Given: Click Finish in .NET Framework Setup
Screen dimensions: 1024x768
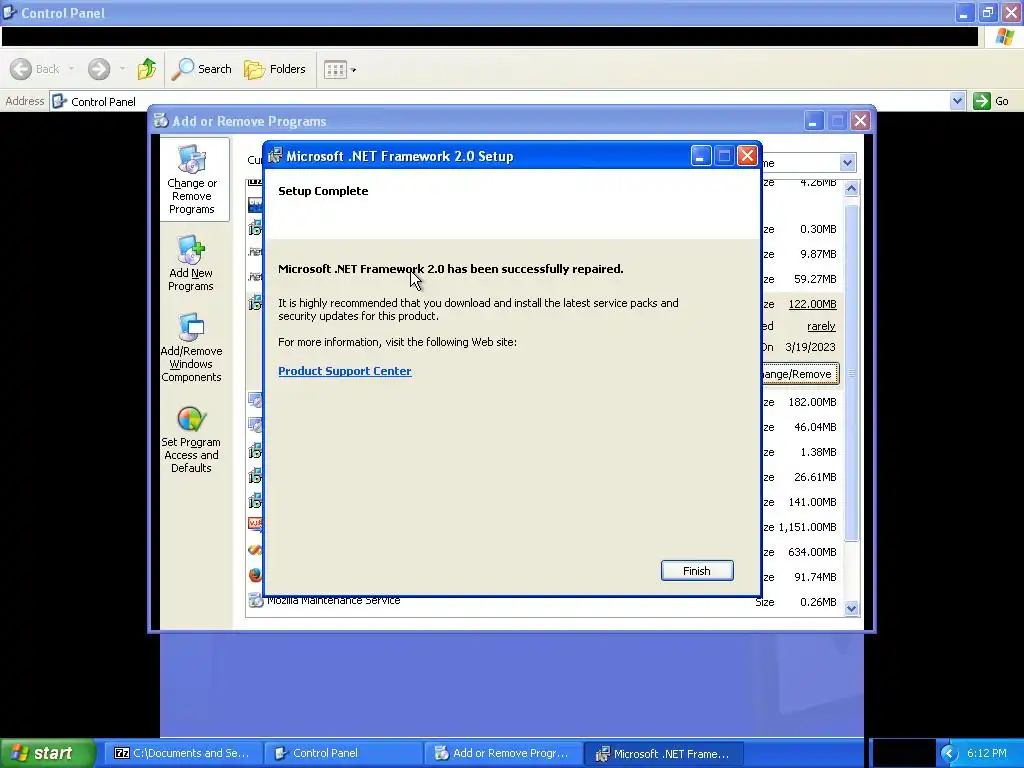Looking at the screenshot, I should [697, 571].
